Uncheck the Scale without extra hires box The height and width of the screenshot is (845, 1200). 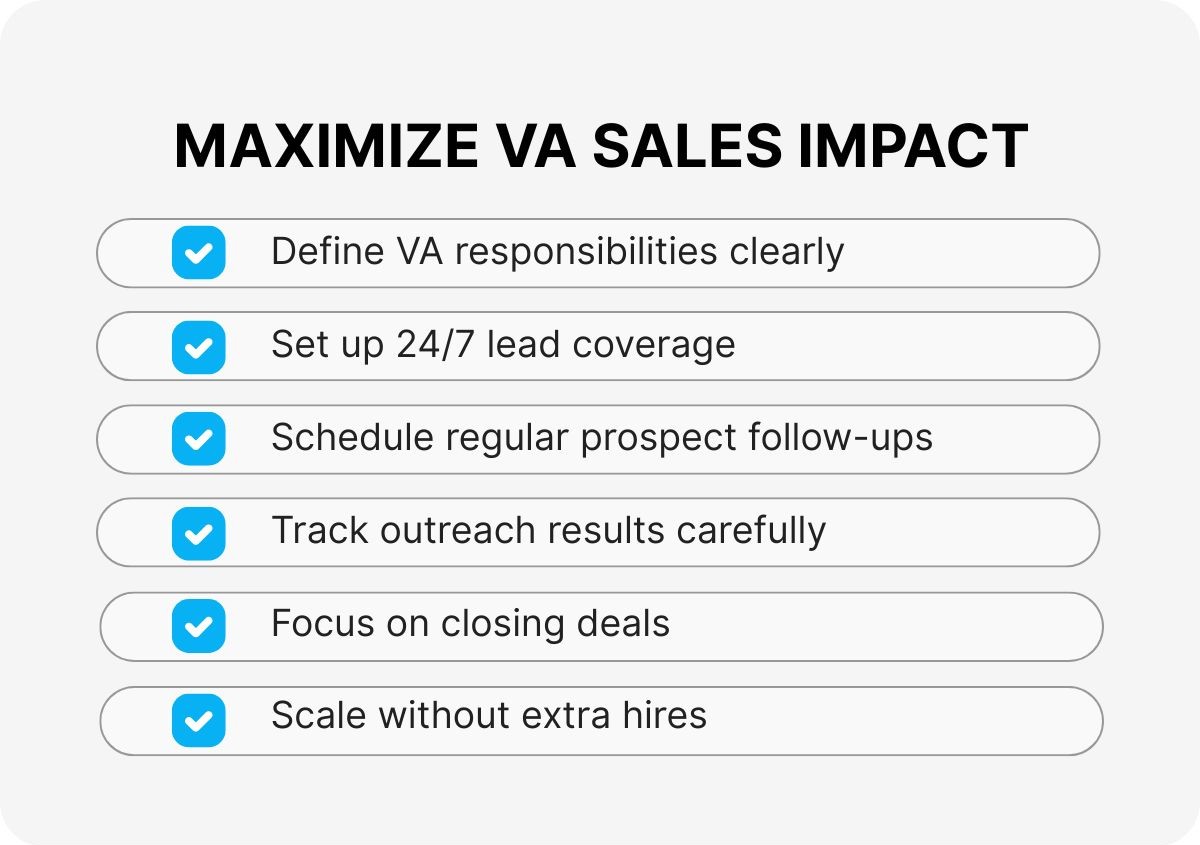[x=198, y=720]
